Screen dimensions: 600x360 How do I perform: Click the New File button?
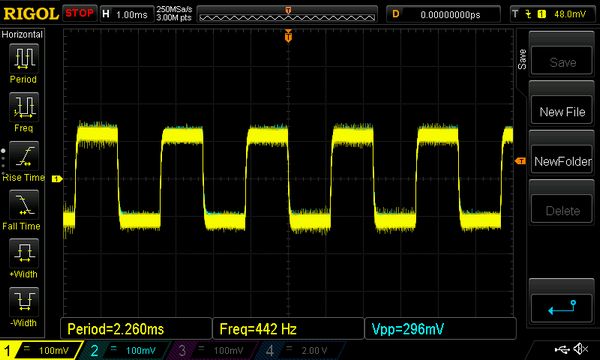pos(562,112)
